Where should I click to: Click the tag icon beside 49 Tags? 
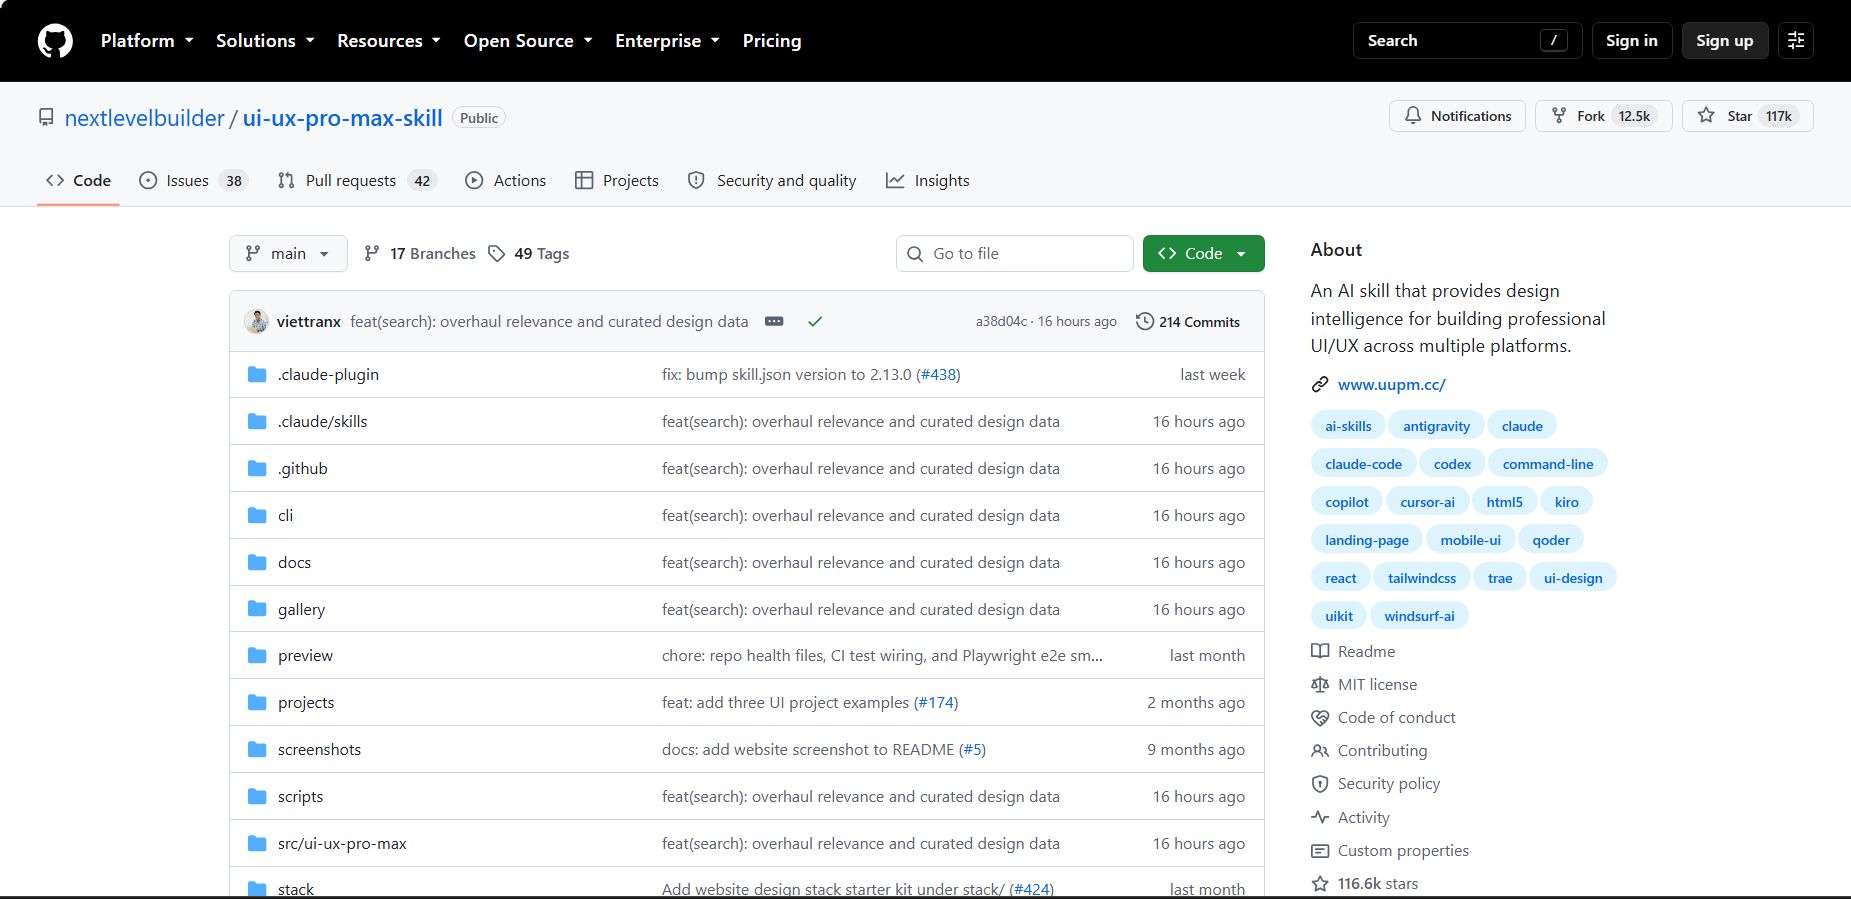tap(497, 254)
